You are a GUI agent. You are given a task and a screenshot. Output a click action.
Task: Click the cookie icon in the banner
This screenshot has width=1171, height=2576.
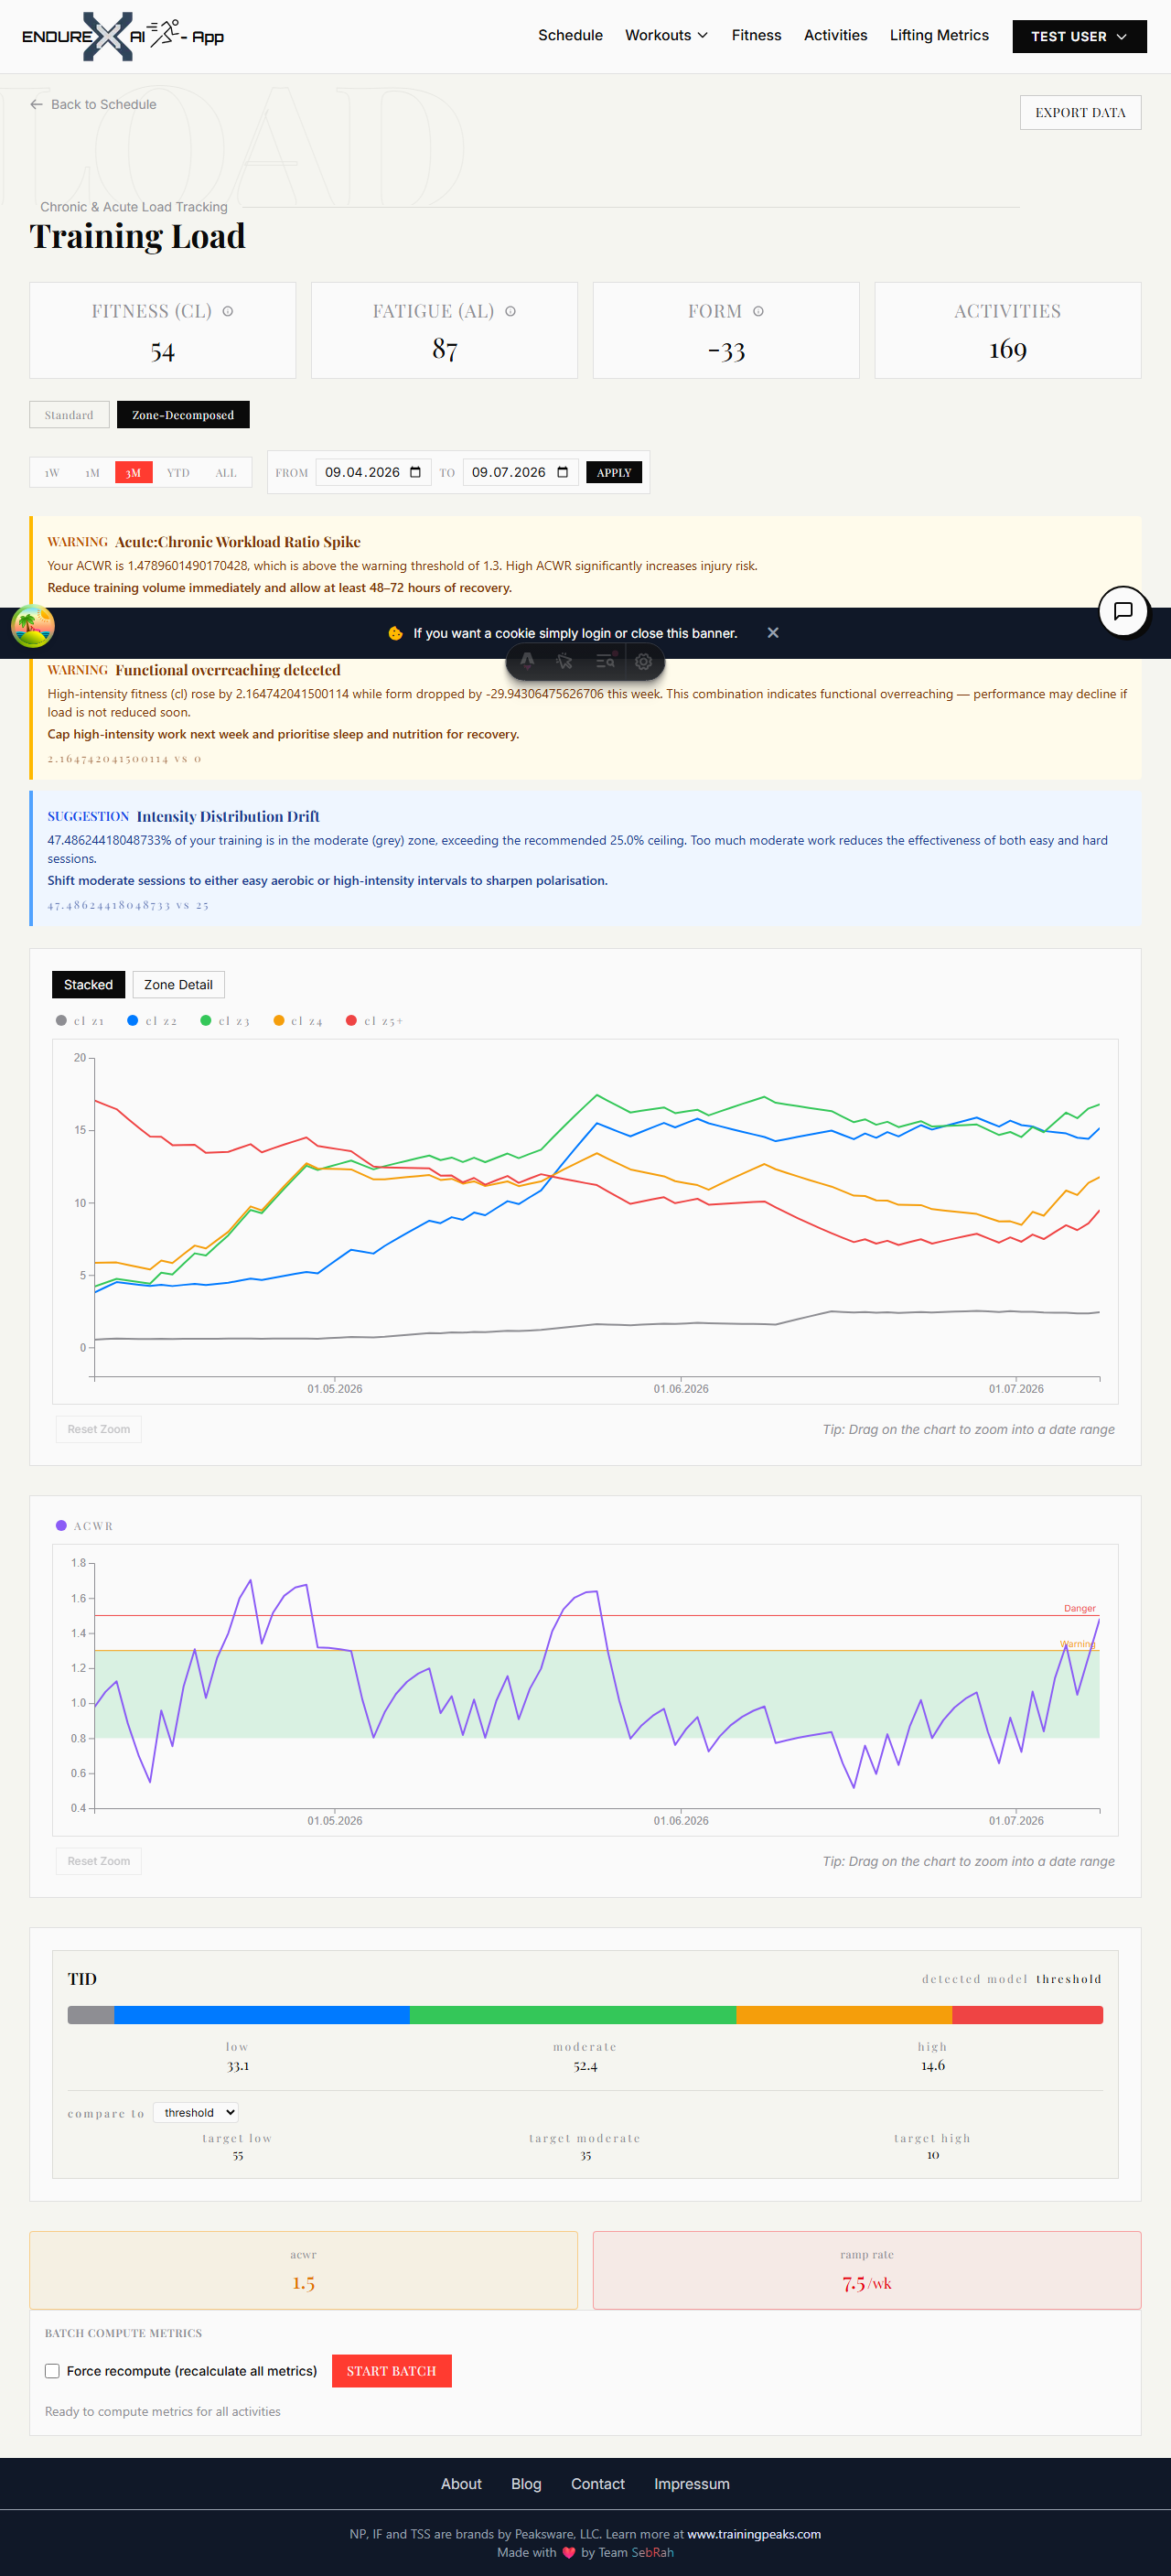395,633
